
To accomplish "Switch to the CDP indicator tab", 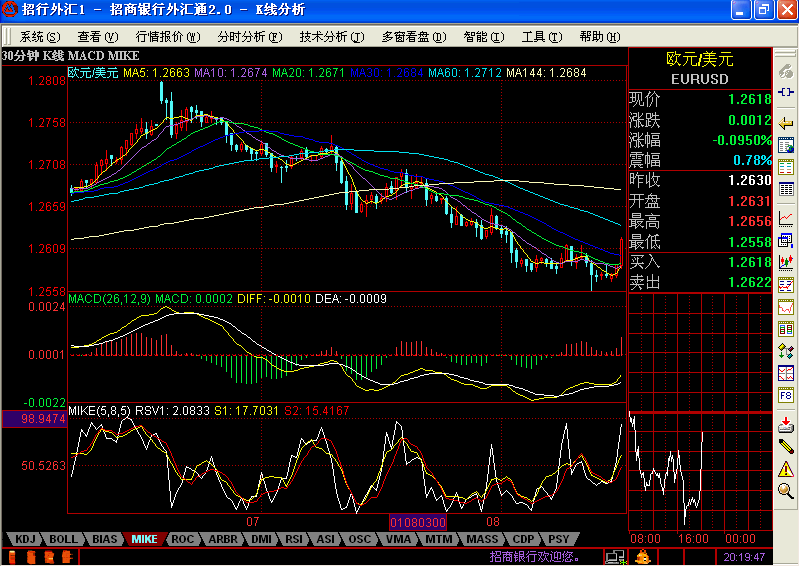I will point(523,539).
